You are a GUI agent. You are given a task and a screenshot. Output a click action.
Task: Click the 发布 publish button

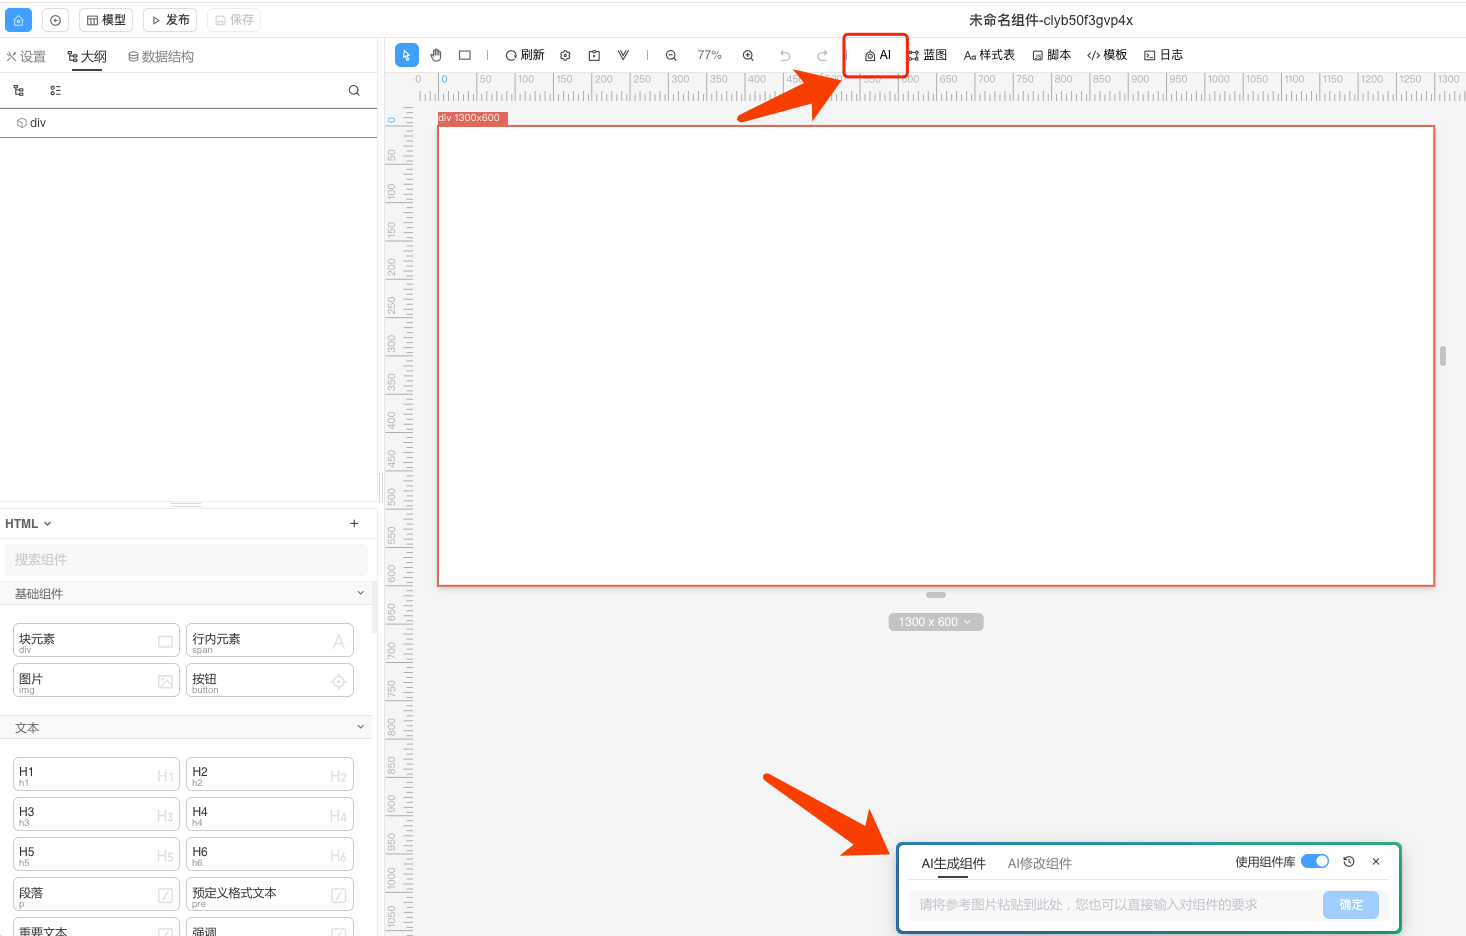click(170, 20)
